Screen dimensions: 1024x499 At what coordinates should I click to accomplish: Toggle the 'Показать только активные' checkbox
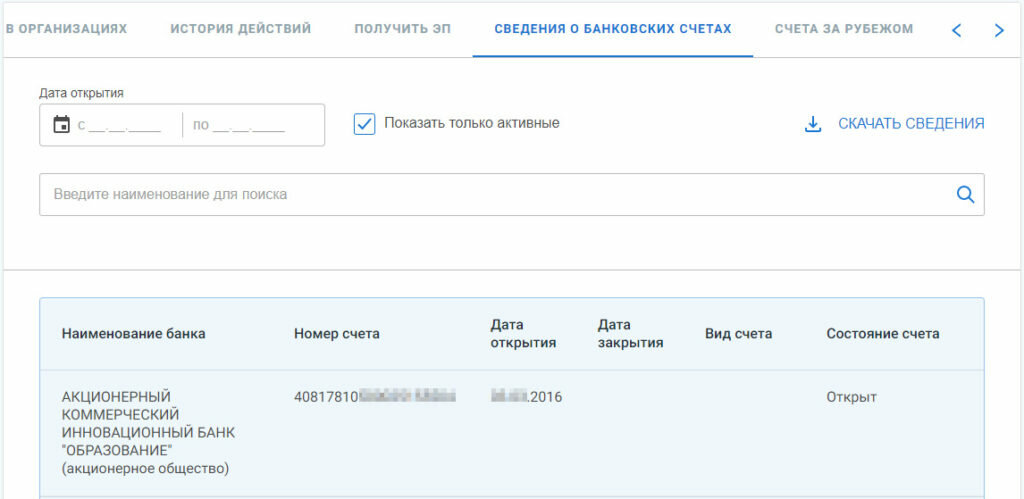[364, 124]
